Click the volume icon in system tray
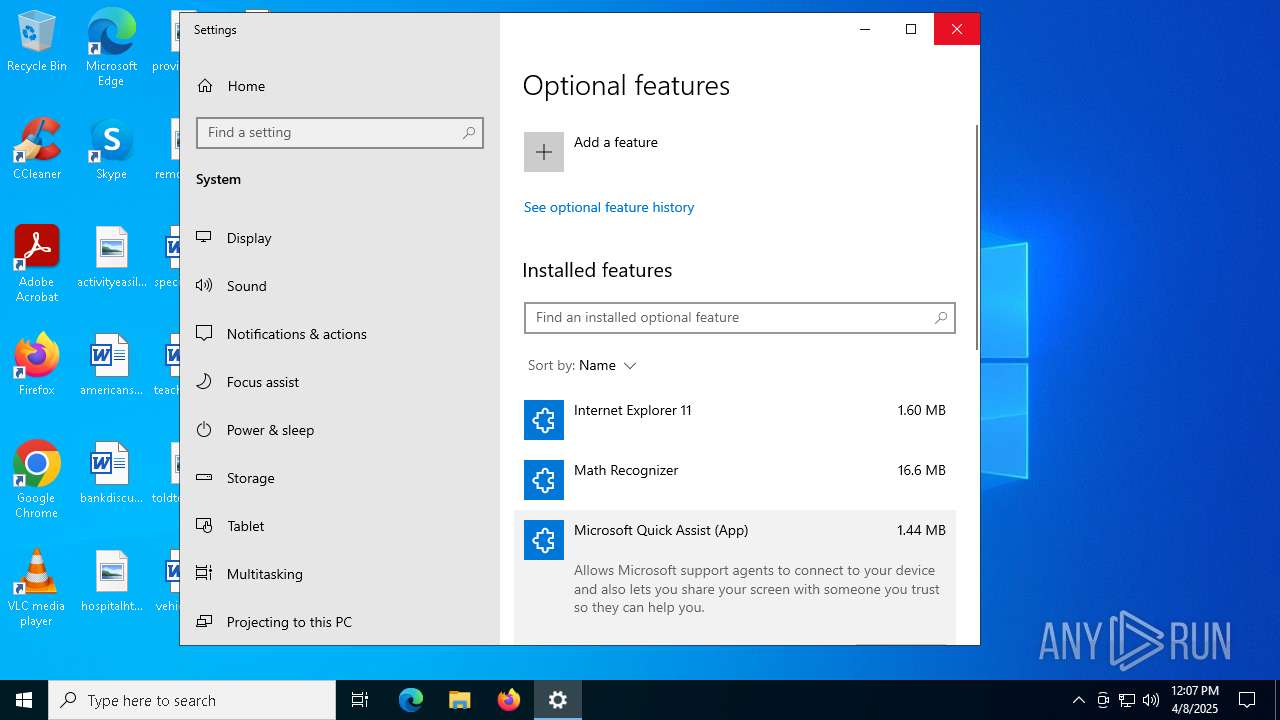Screen dimensions: 1280x720 pyautogui.click(x=1151, y=700)
